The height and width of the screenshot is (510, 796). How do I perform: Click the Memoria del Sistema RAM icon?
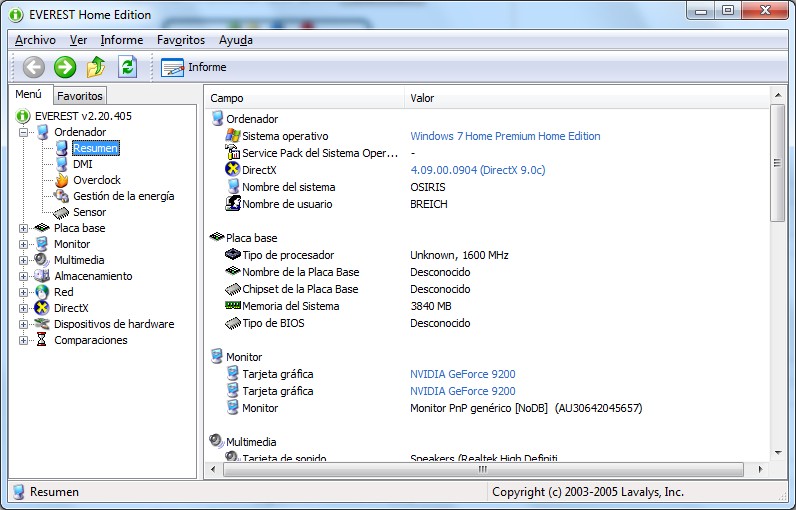(x=233, y=305)
